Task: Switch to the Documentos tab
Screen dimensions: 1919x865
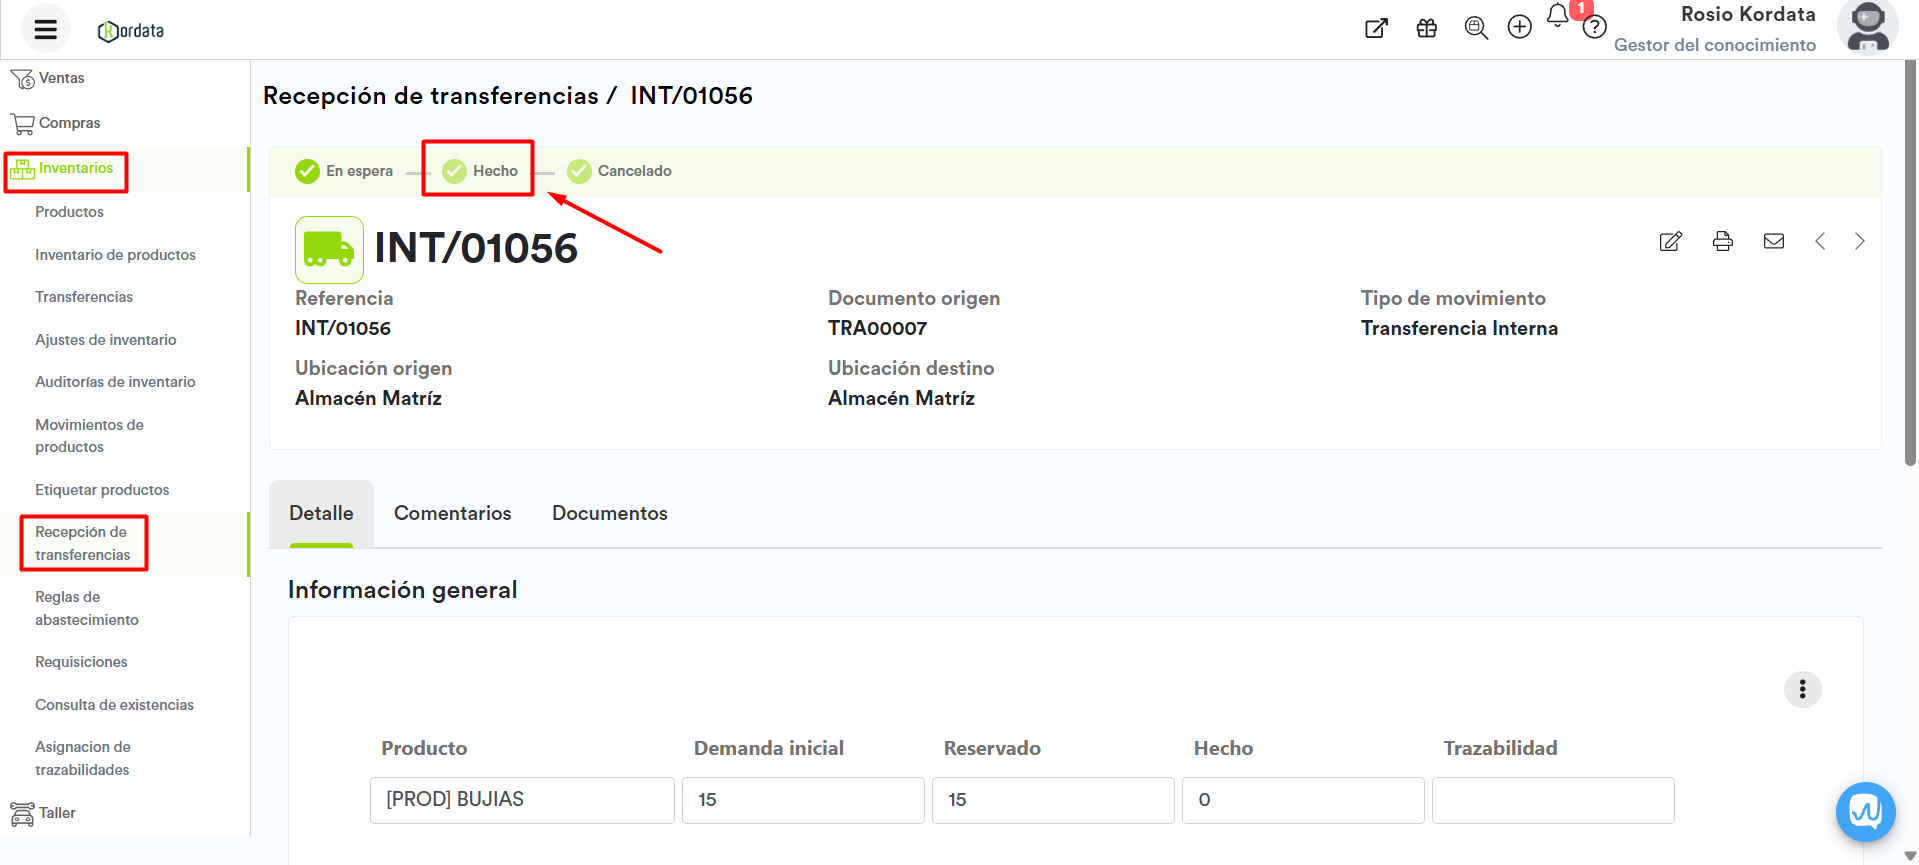Action: click(609, 513)
